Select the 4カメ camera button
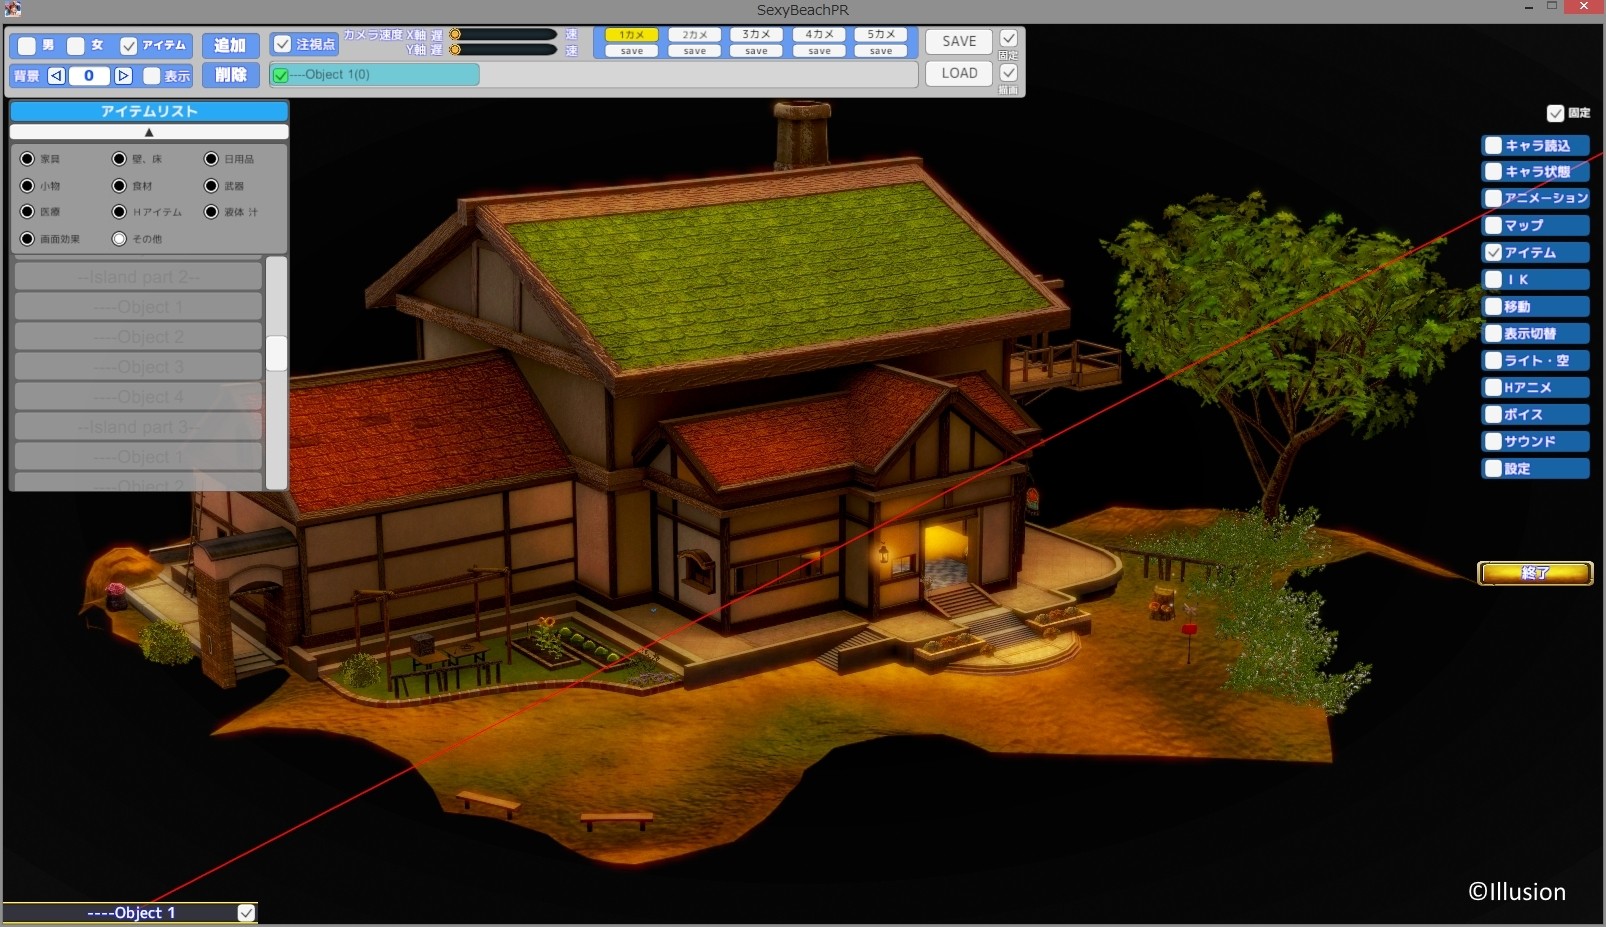 (819, 34)
